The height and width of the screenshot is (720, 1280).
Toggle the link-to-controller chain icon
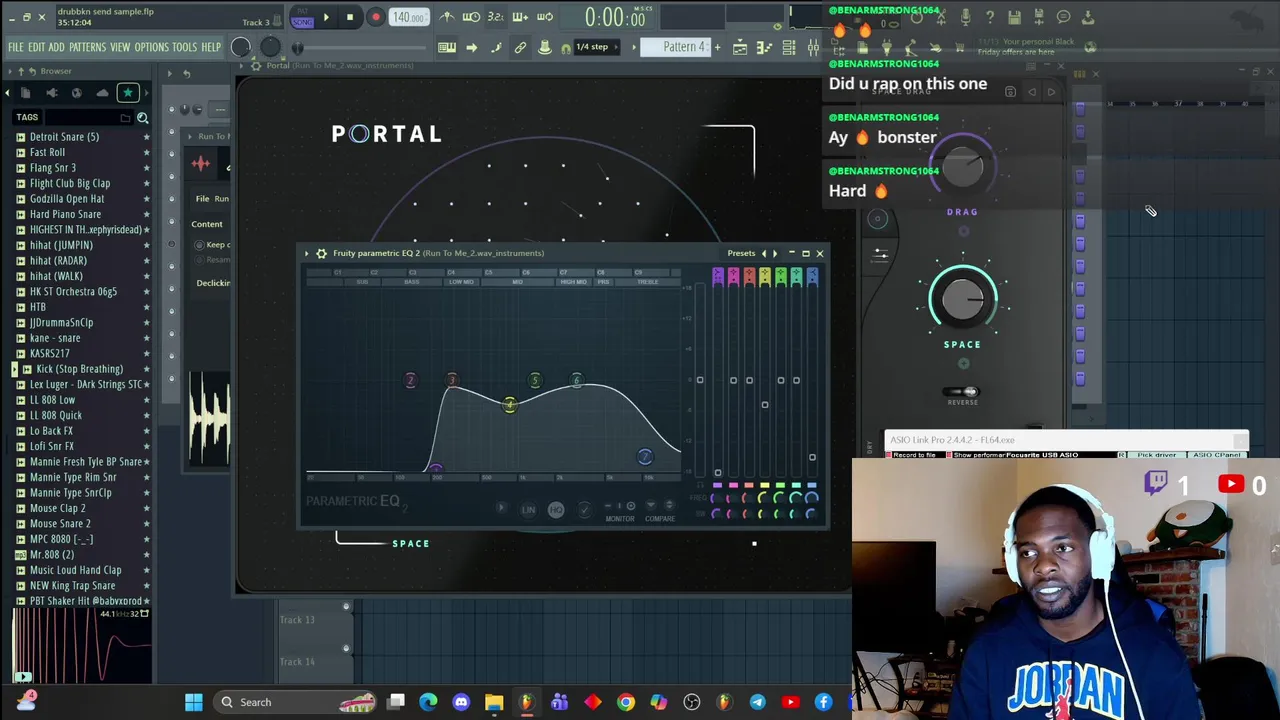pyautogui.click(x=520, y=47)
